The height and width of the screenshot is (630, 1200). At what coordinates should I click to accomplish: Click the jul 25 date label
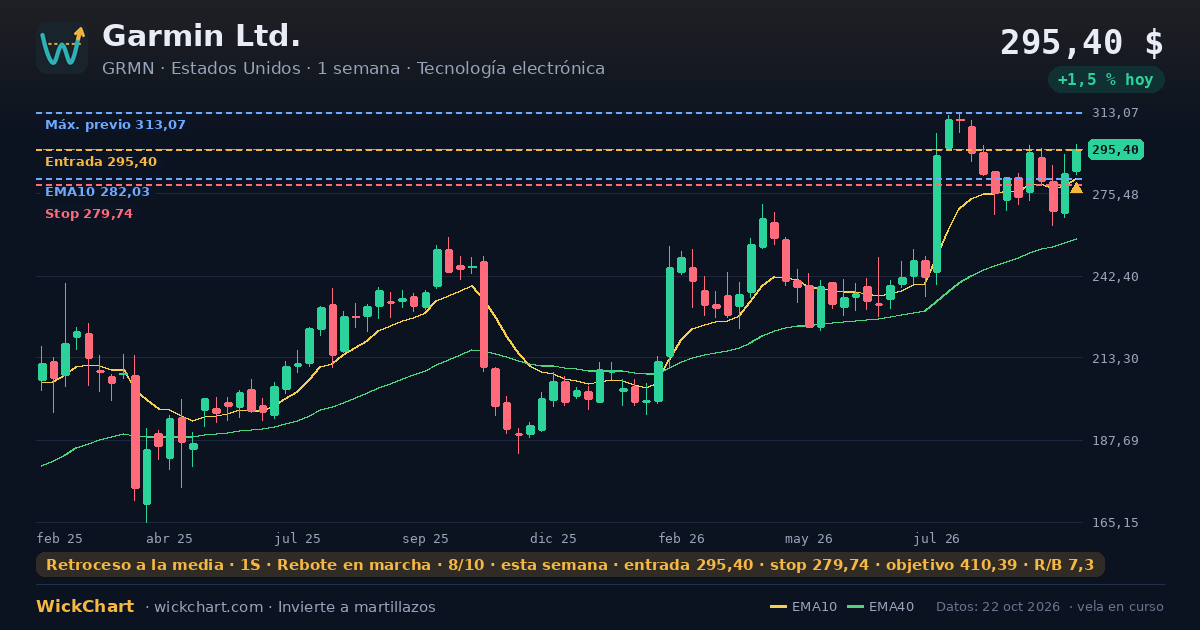pos(298,539)
